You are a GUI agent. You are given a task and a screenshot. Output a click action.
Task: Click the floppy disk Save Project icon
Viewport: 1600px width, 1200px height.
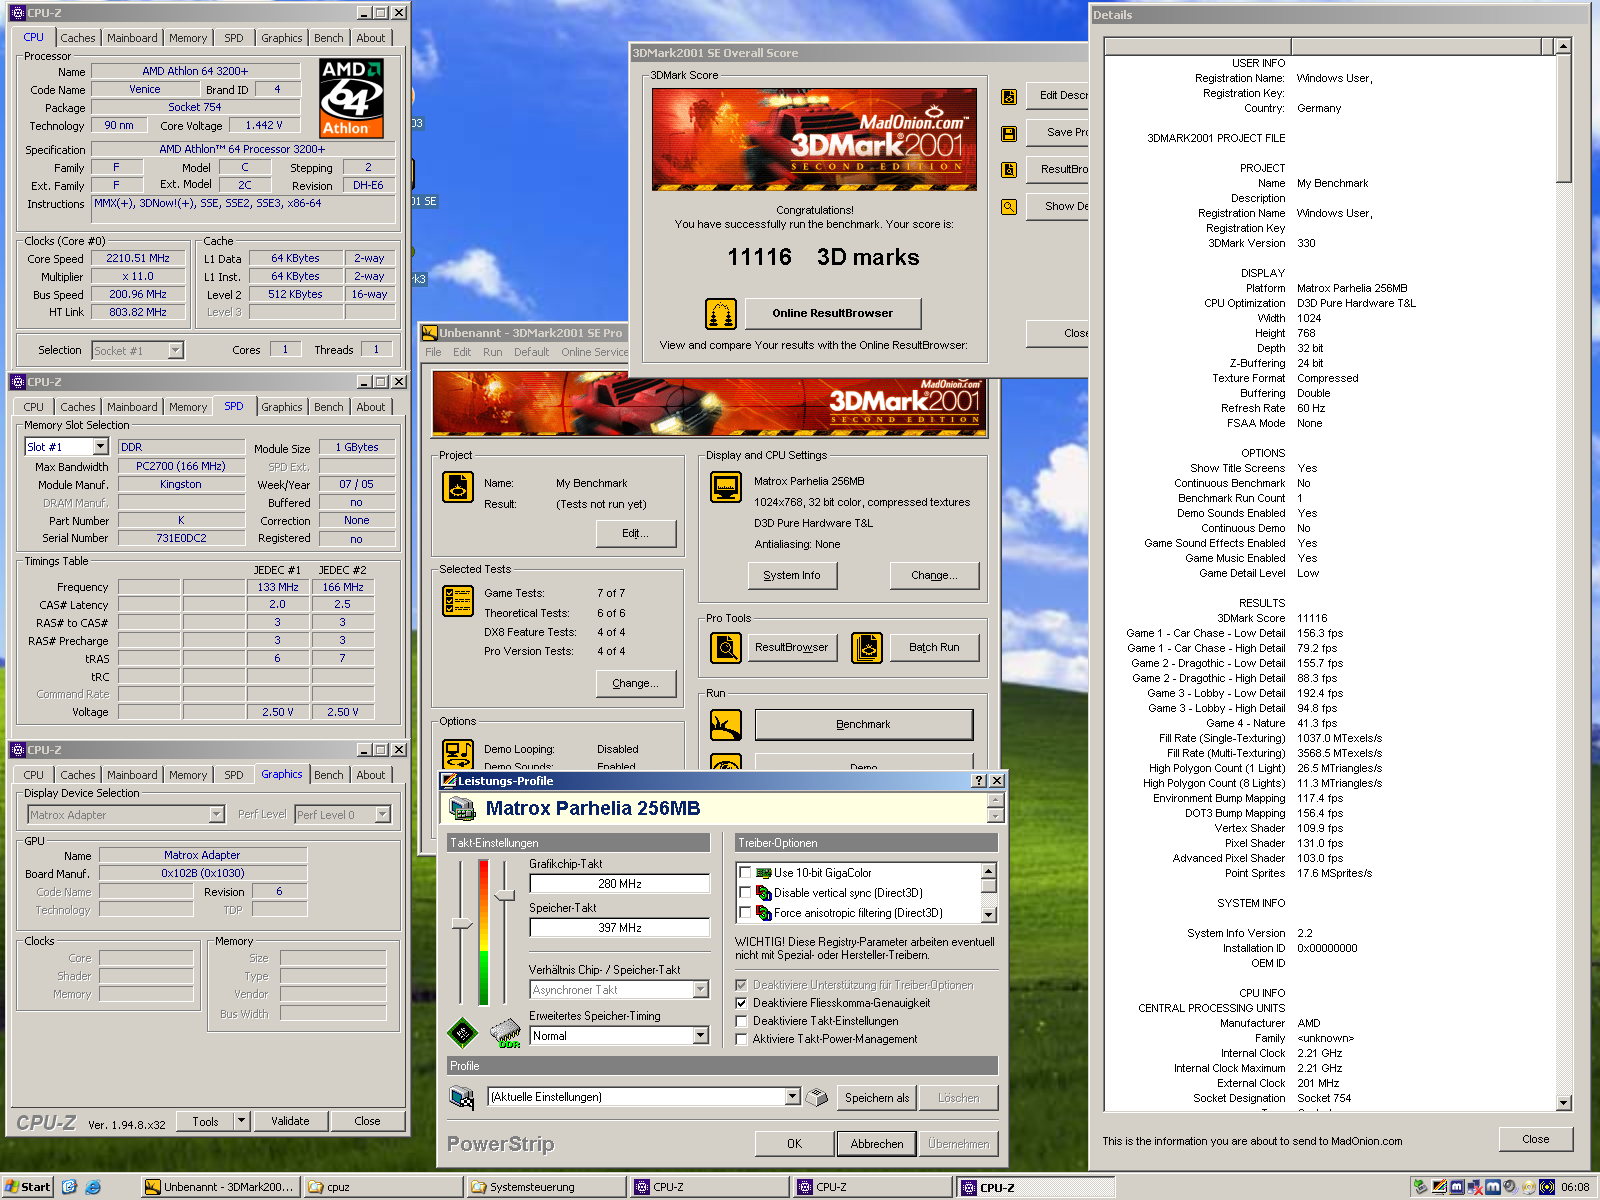[1009, 133]
